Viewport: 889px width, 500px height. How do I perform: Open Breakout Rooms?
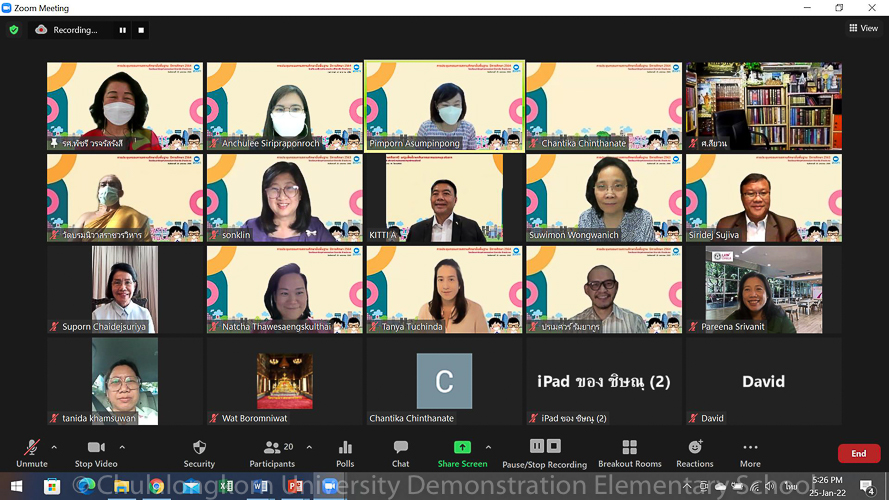tap(629, 452)
